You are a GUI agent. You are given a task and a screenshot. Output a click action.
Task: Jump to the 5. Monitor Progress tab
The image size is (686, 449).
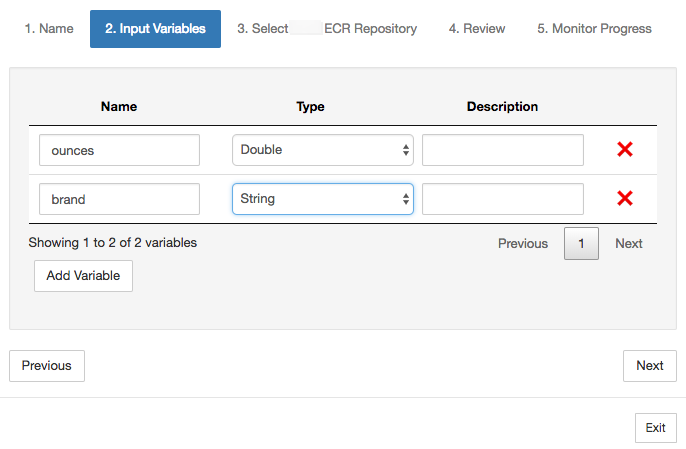point(594,29)
